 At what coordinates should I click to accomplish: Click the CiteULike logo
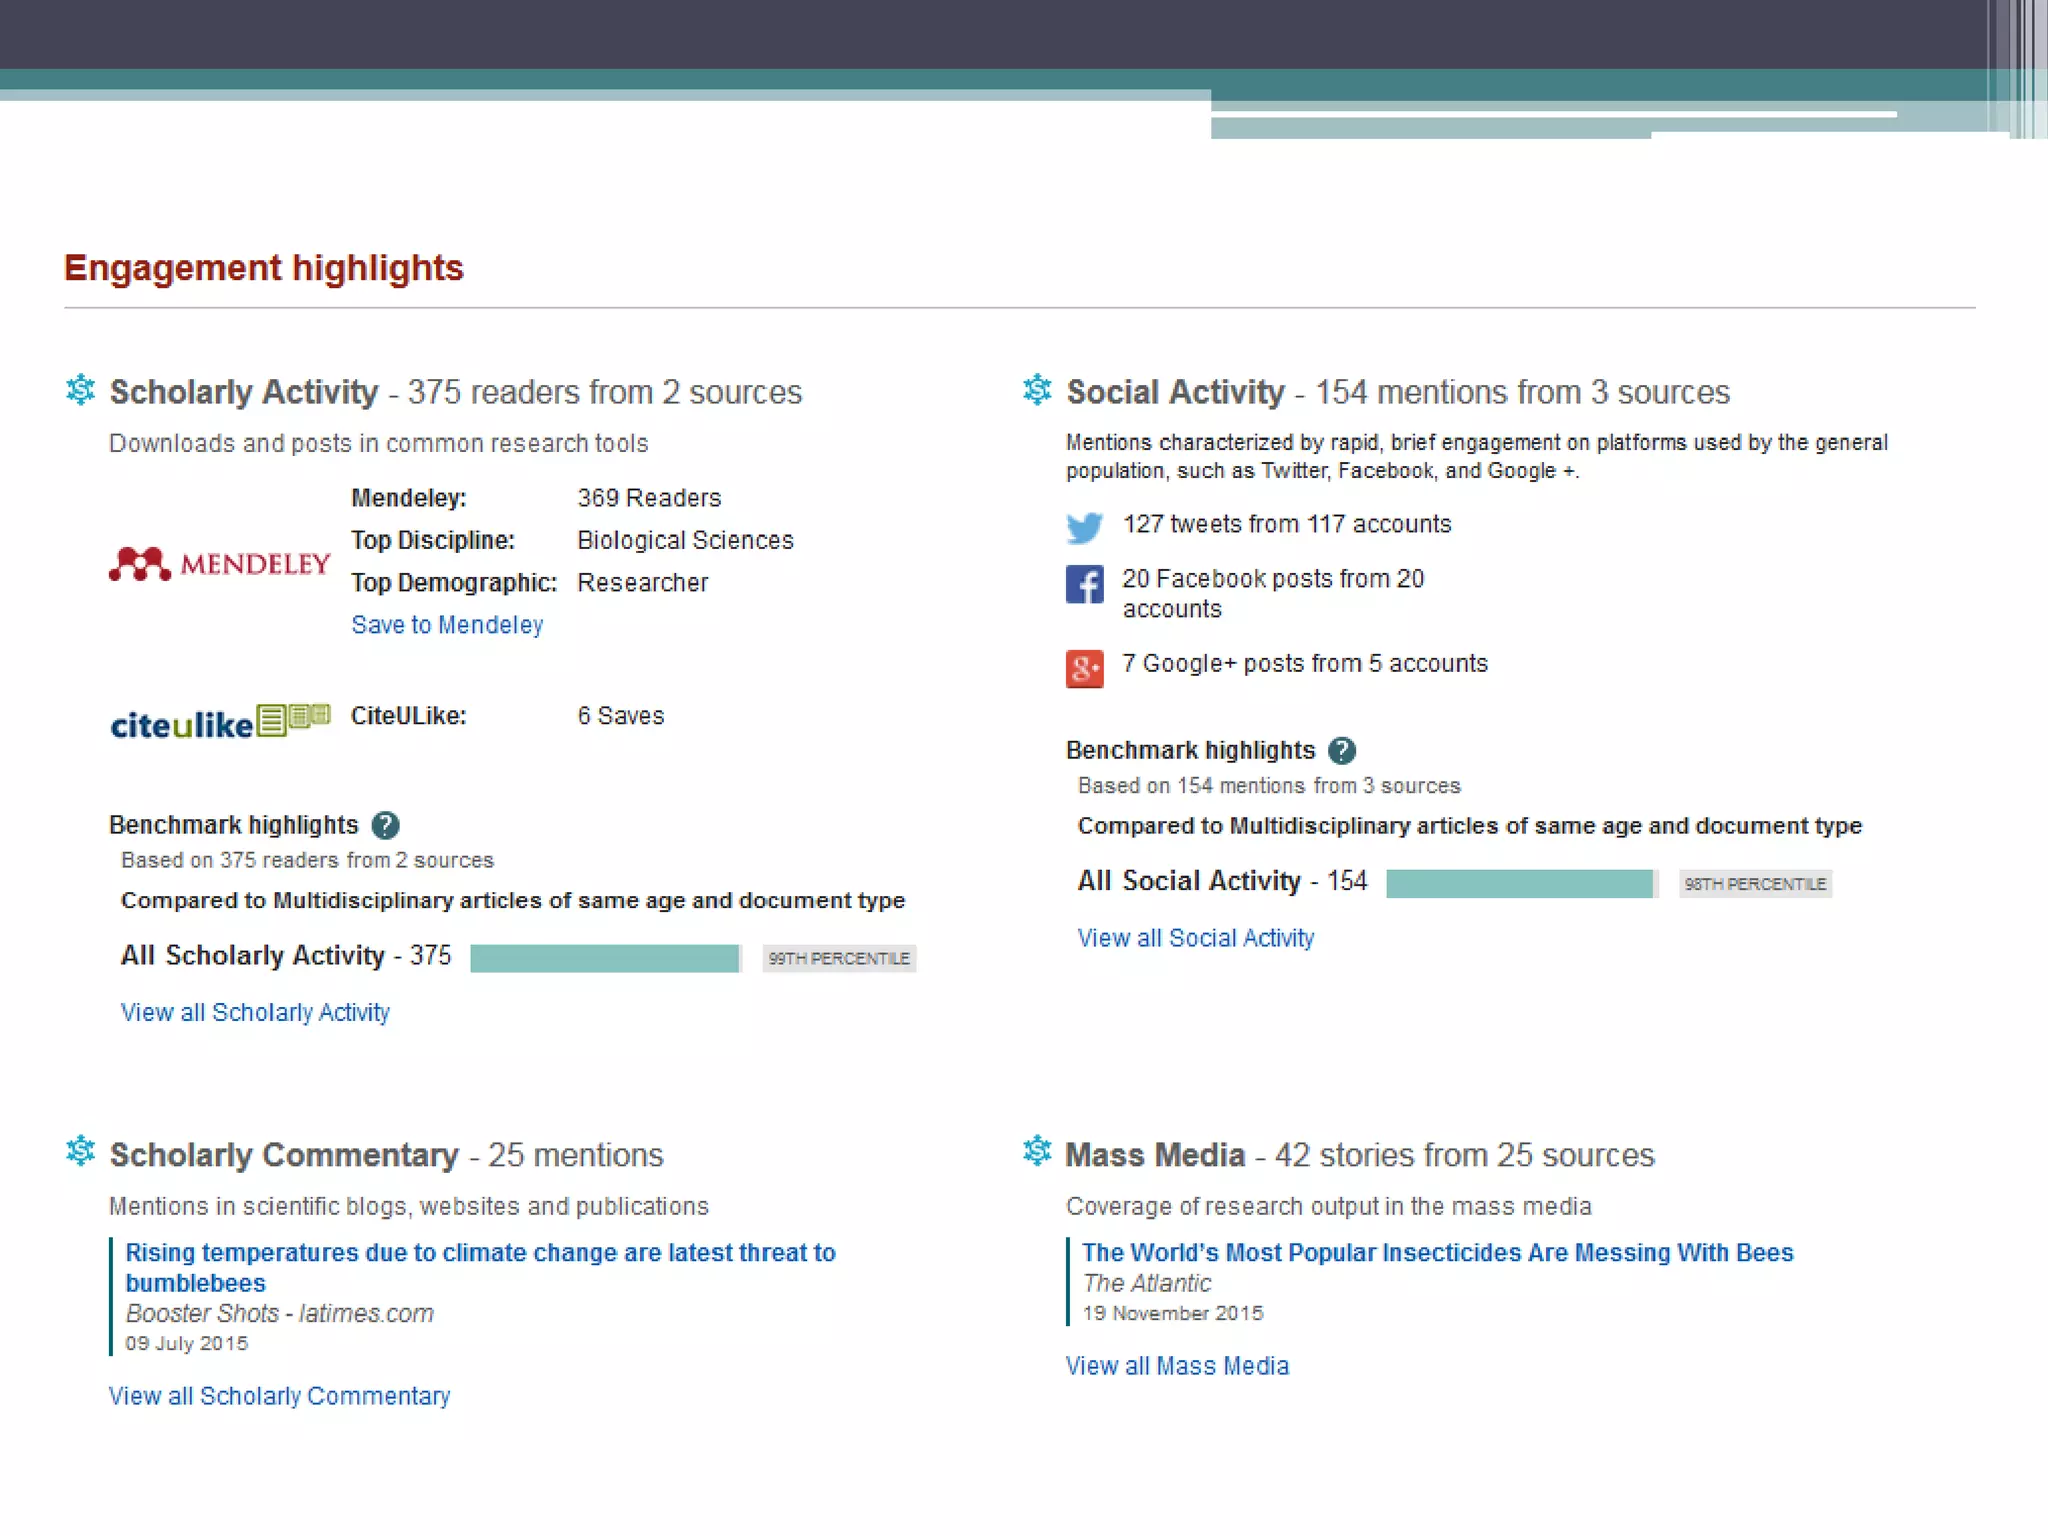point(219,721)
